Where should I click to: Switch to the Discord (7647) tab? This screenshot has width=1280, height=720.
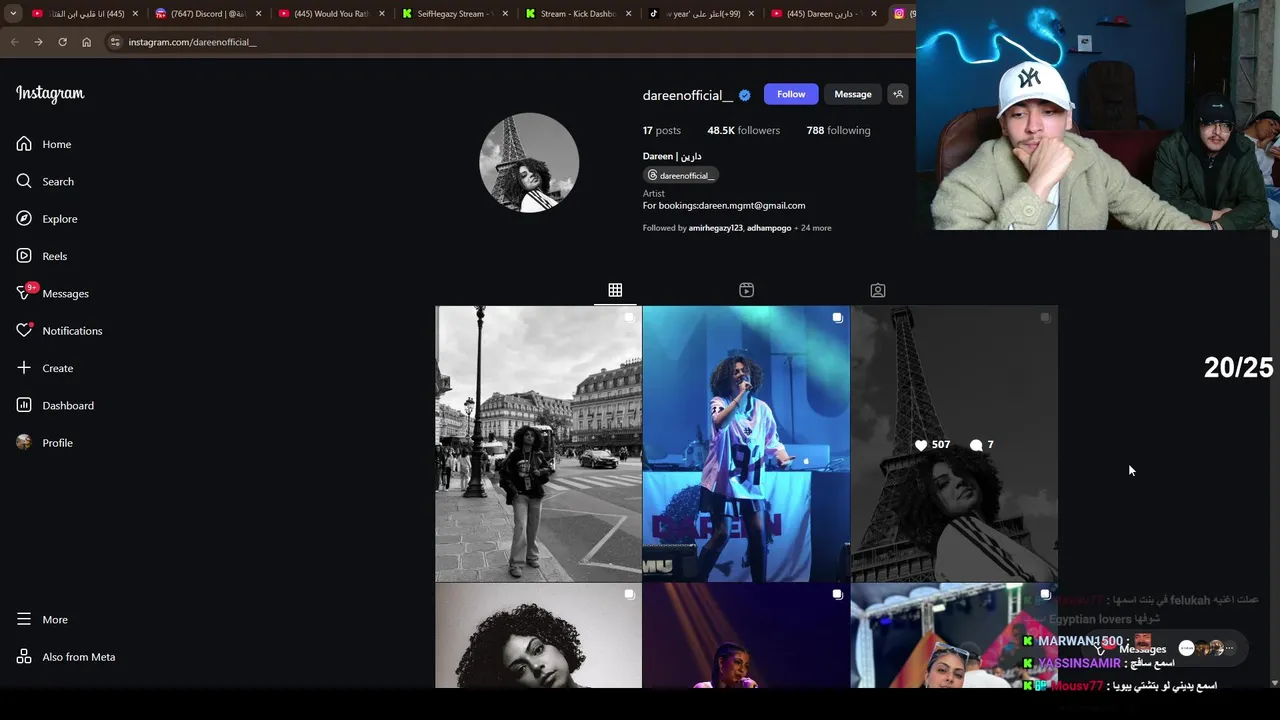[207, 14]
